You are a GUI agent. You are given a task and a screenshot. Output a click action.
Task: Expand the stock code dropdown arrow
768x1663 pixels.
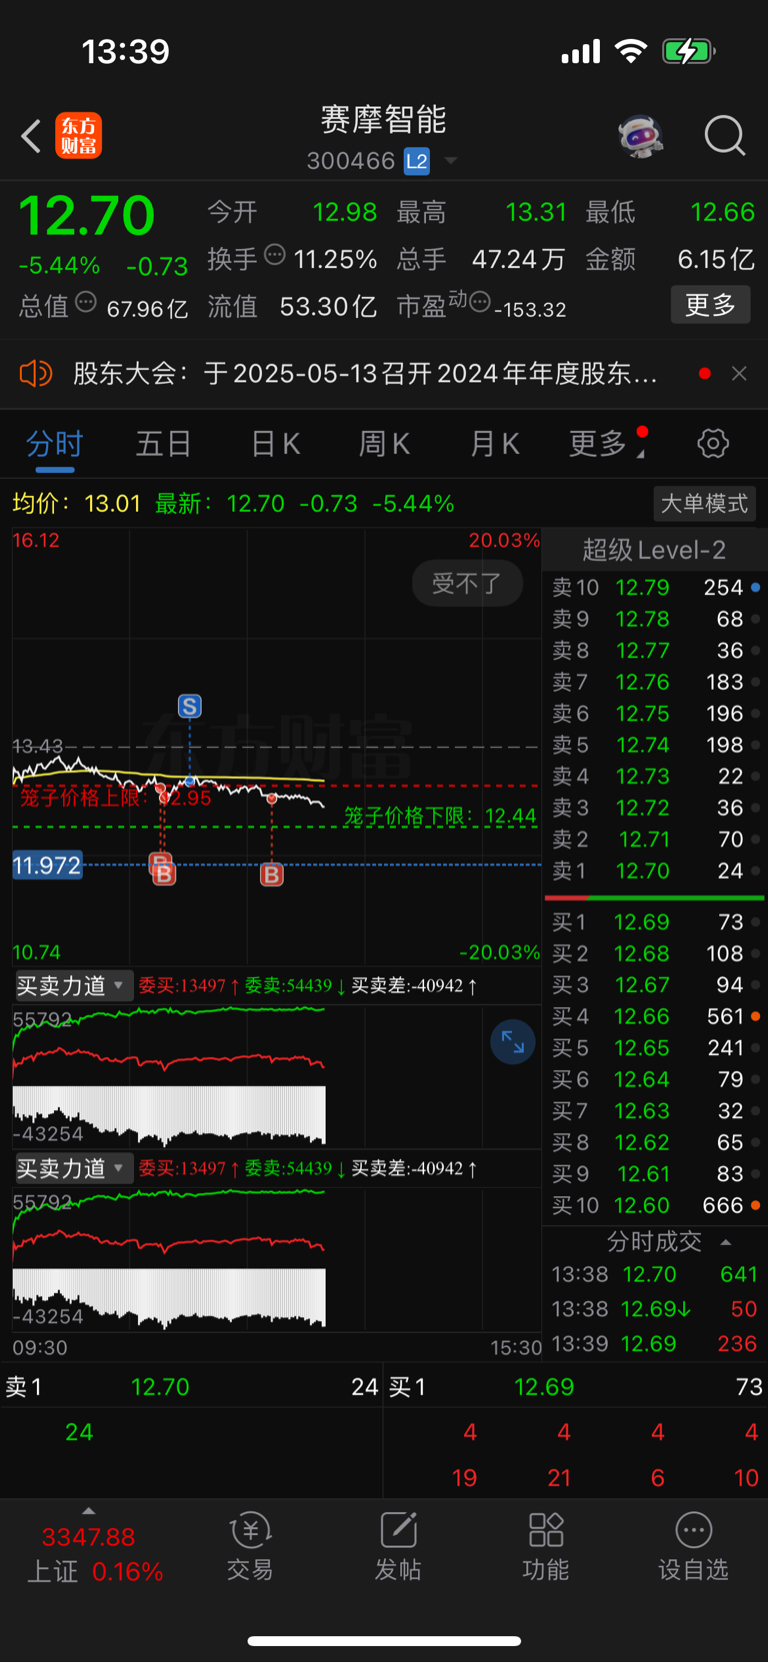coord(451,161)
